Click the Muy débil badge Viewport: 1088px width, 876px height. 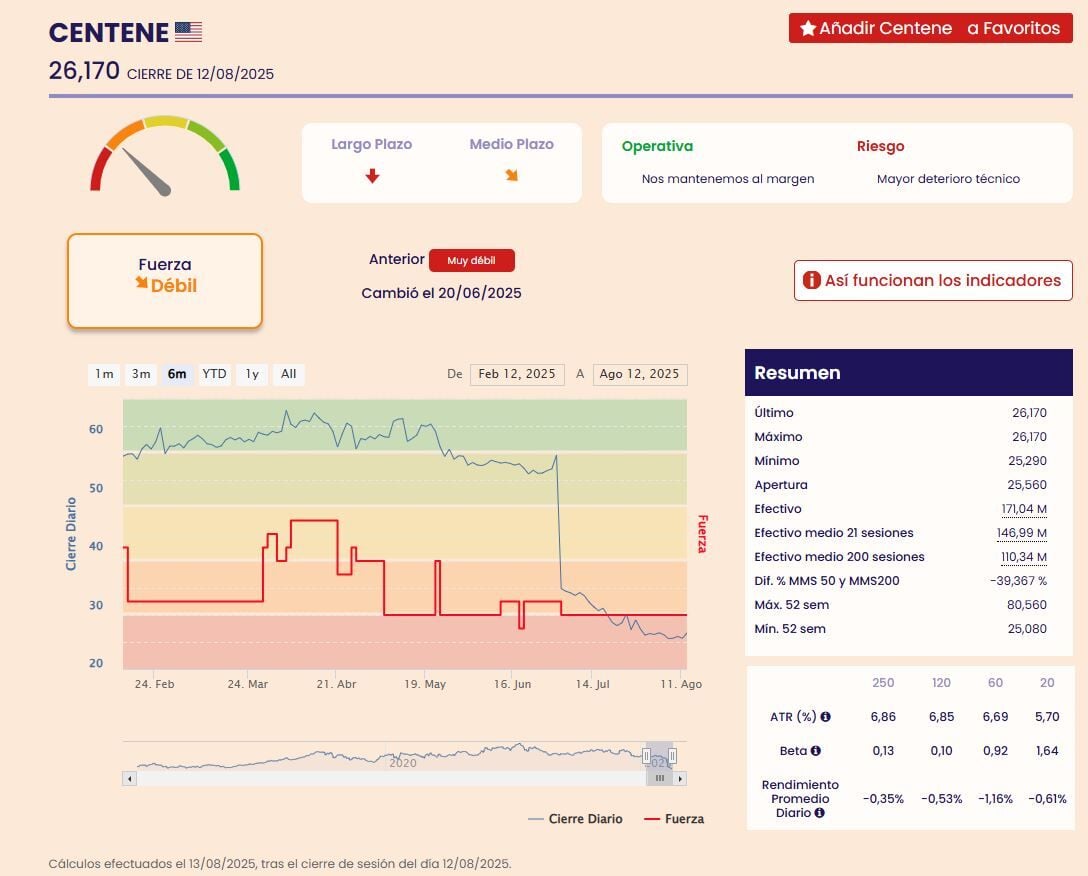pos(472,260)
